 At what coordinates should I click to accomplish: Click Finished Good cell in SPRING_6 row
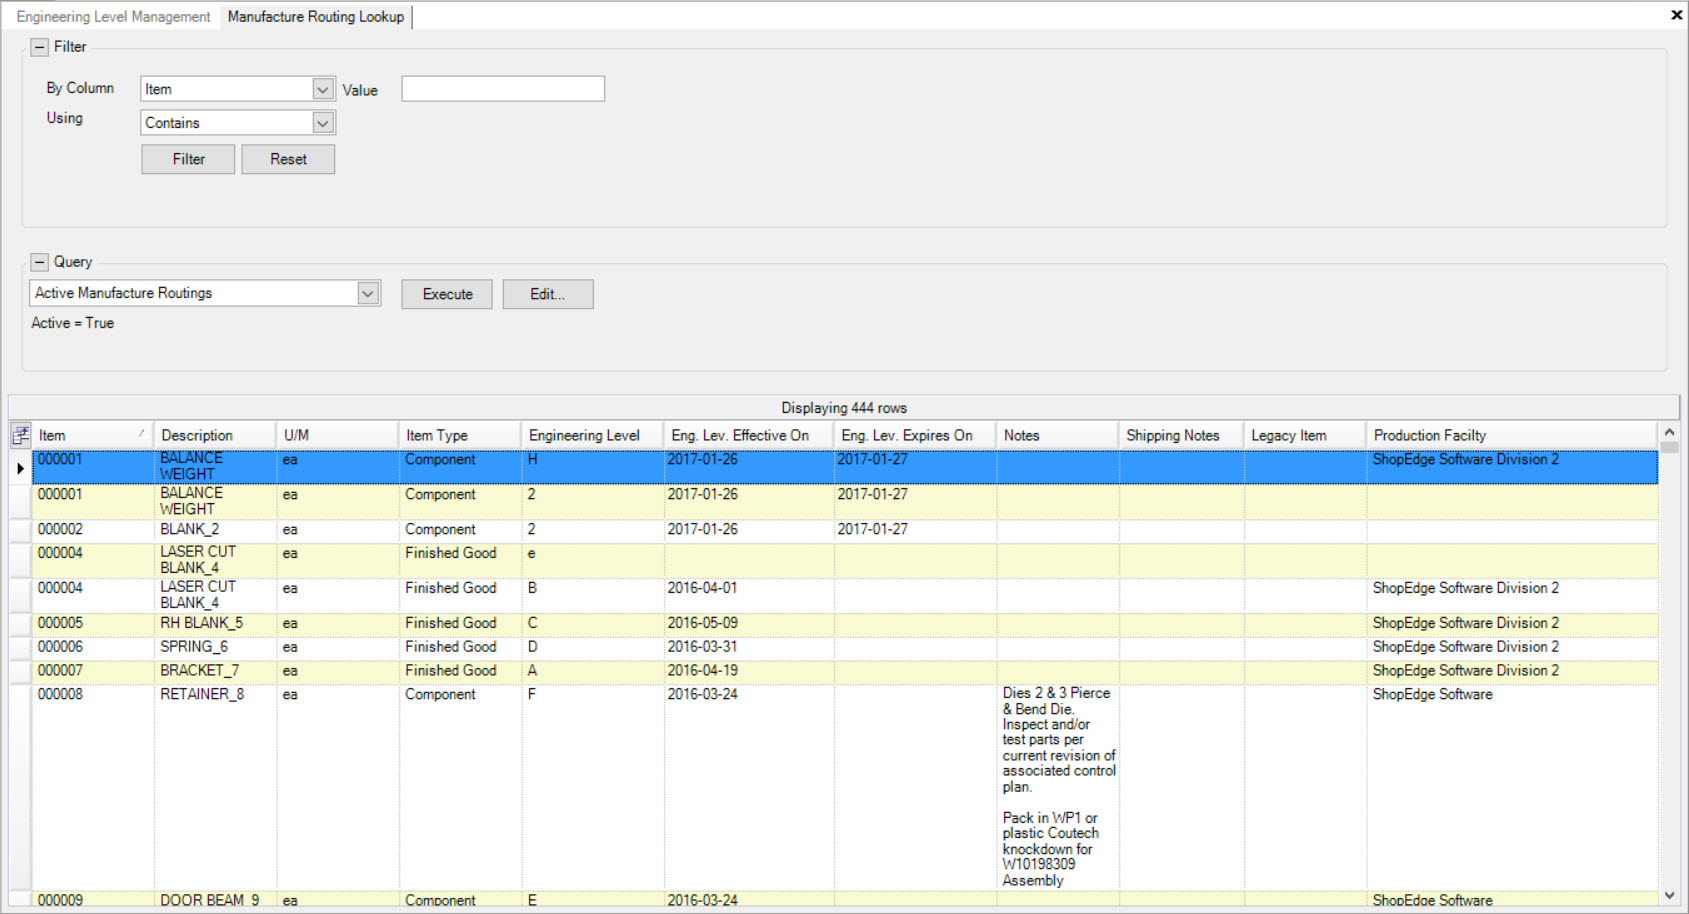pyautogui.click(x=460, y=648)
